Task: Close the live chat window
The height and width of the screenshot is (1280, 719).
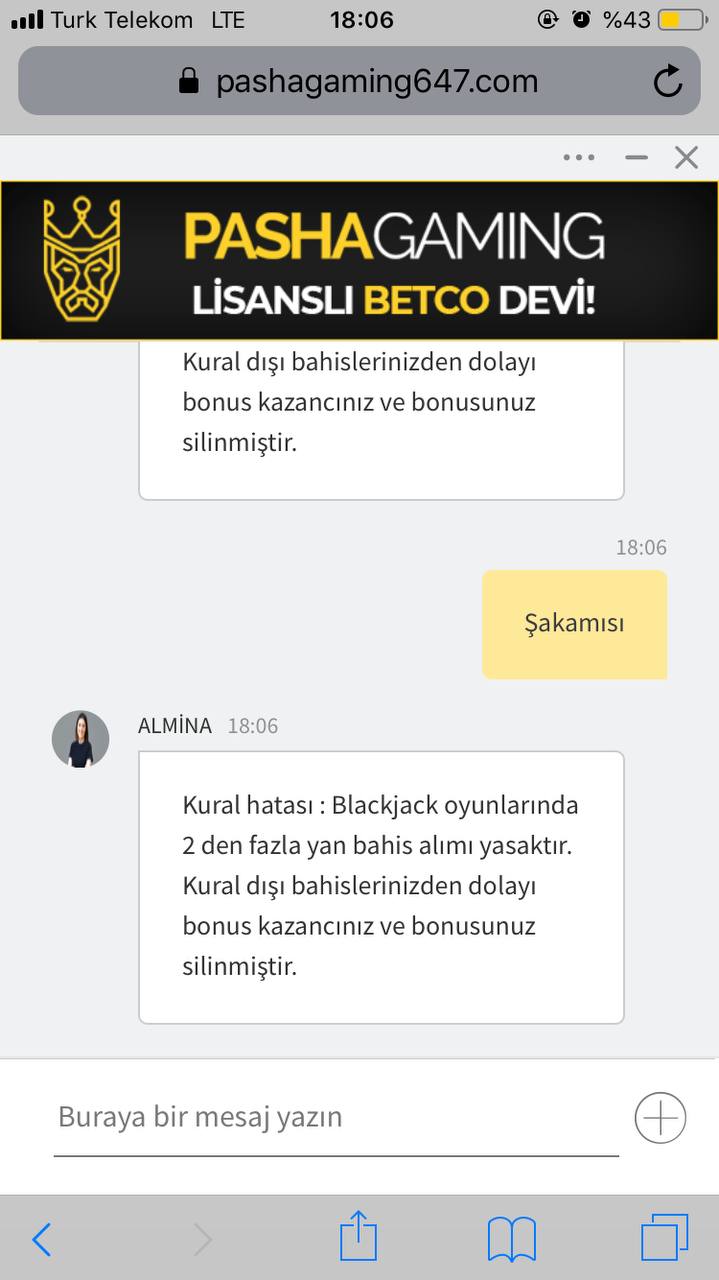Action: point(686,157)
